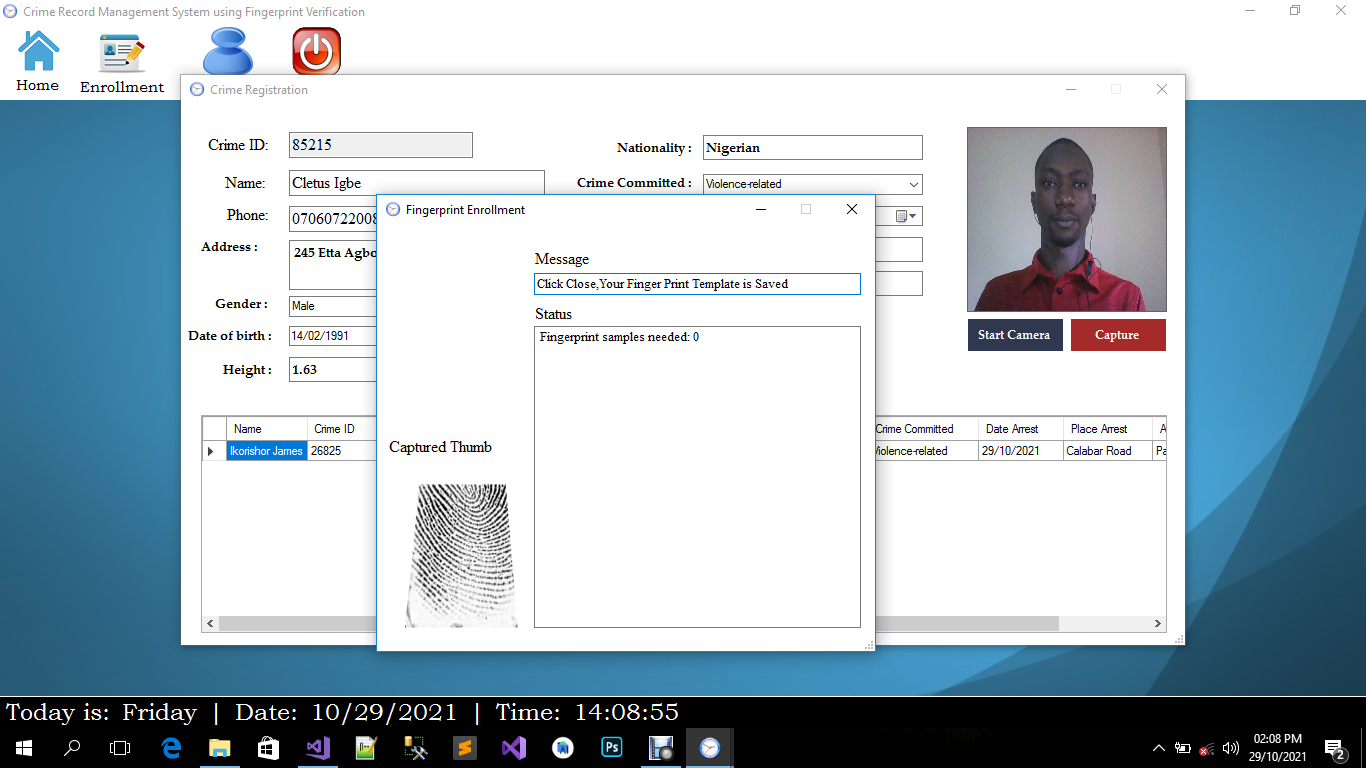Click the Message field in Fingerprint Enrollment

[697, 284]
